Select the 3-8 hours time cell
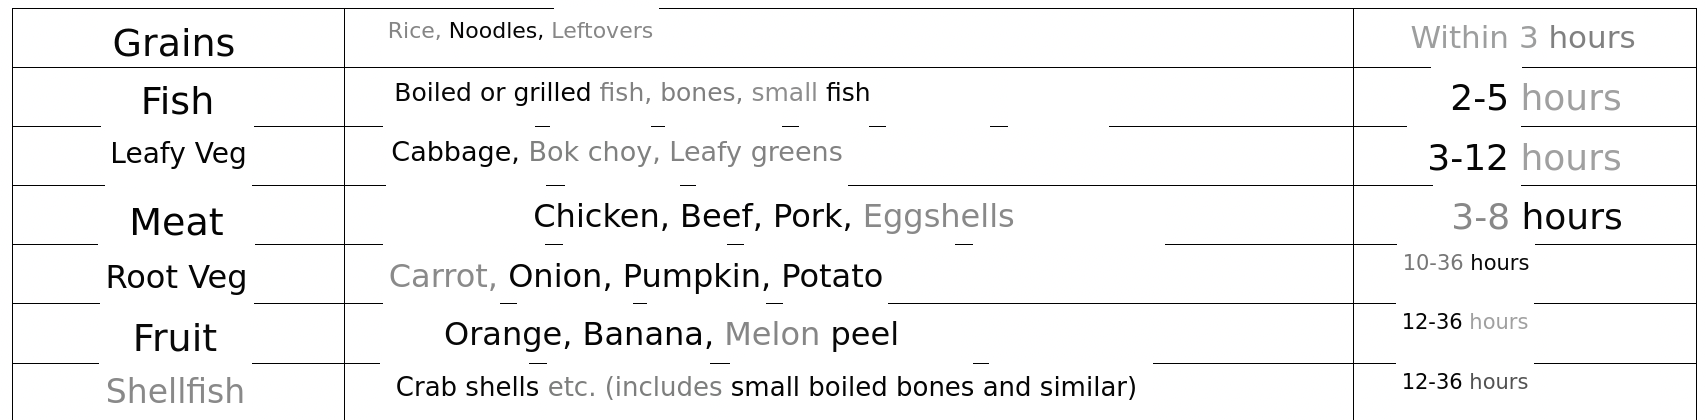Viewport: 1706px width, 420px height. pyautogui.click(x=1536, y=217)
